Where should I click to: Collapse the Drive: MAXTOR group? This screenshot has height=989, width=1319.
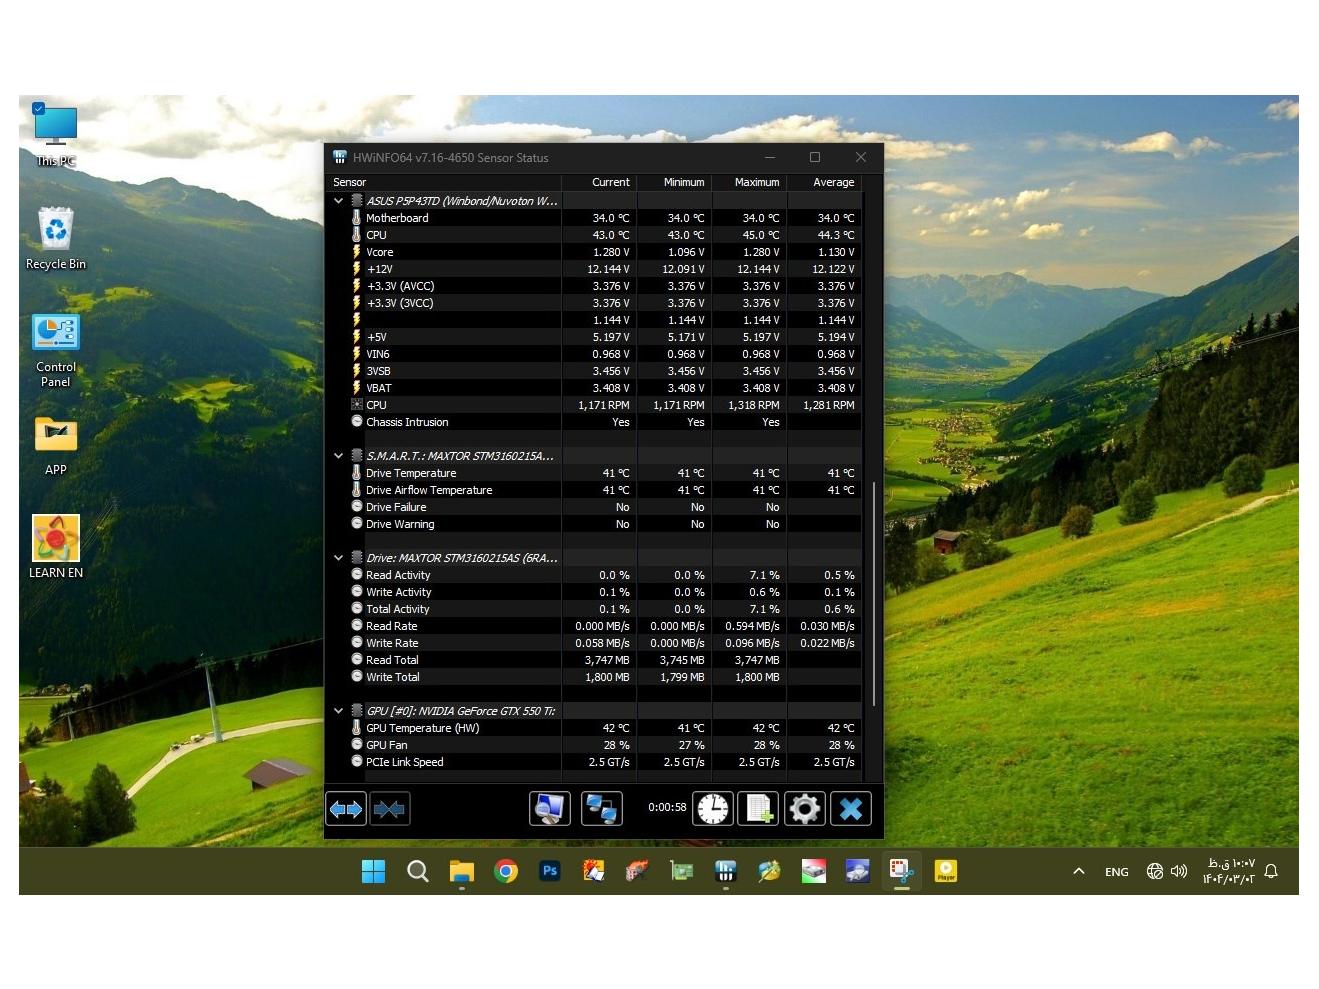339,558
